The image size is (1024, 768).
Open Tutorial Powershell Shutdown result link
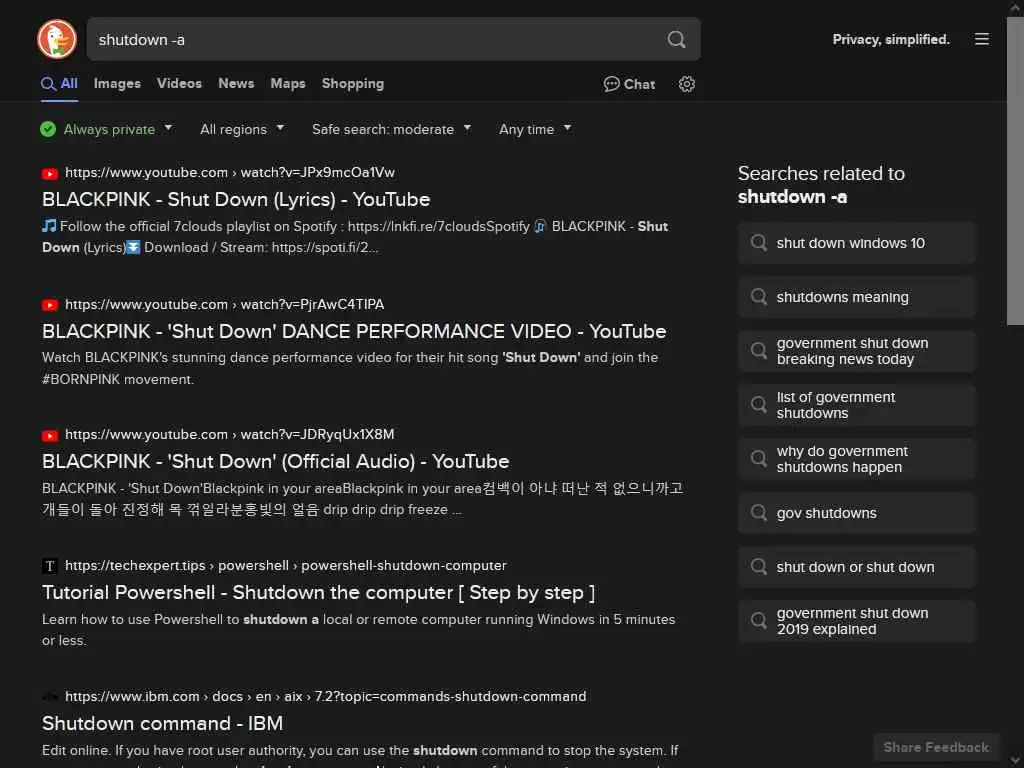pos(318,592)
